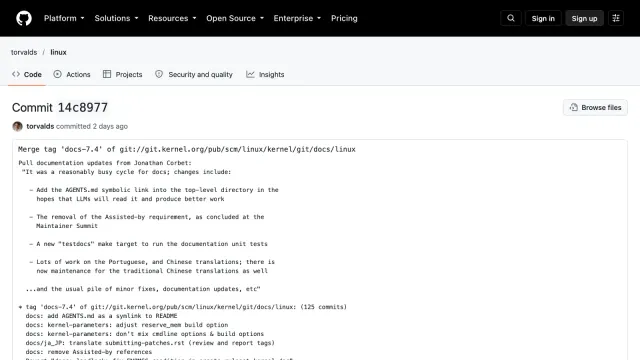640x360 pixels.
Task: Click line 'A new "testdocs" make target'
Action: tap(149, 244)
